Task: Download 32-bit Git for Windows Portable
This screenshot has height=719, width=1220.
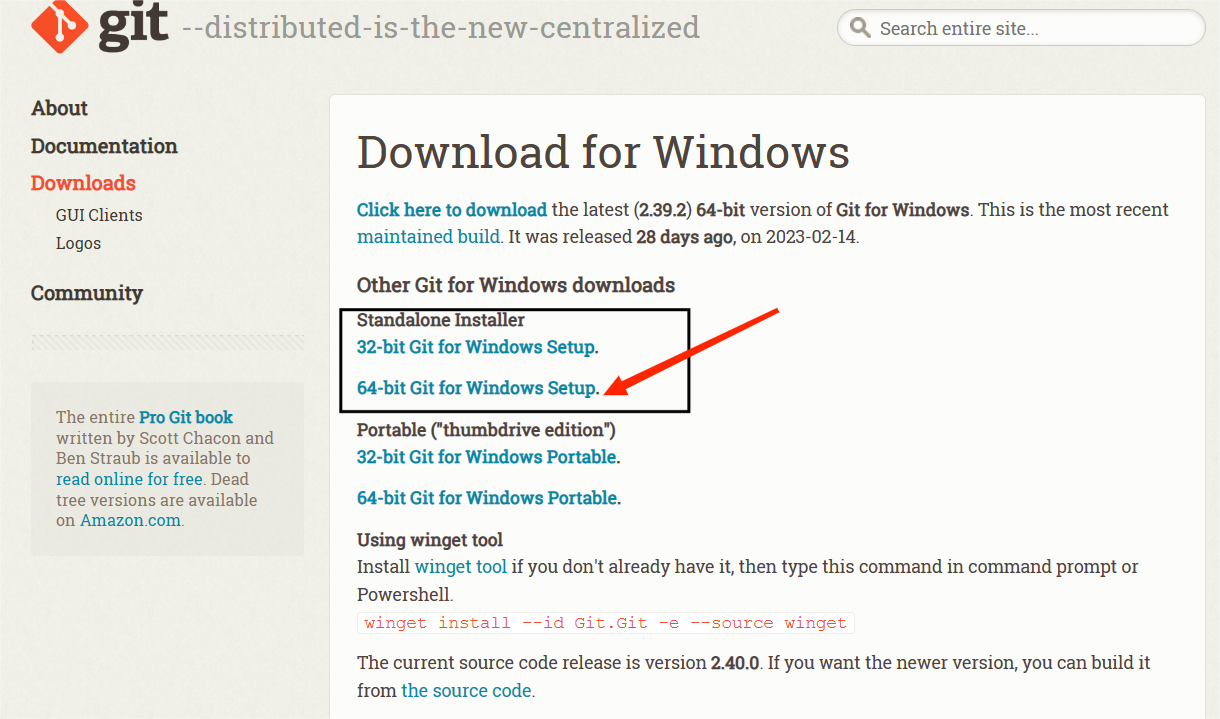Action: click(x=486, y=457)
